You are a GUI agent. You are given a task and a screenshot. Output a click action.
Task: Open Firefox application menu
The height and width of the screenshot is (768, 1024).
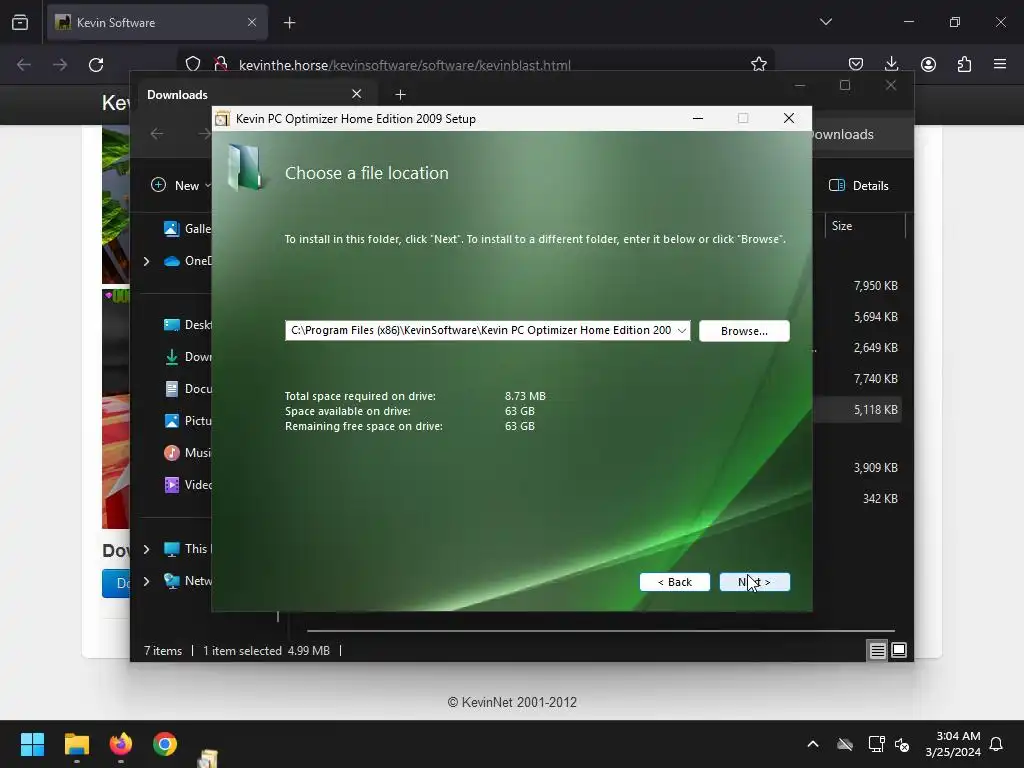tap(1000, 64)
